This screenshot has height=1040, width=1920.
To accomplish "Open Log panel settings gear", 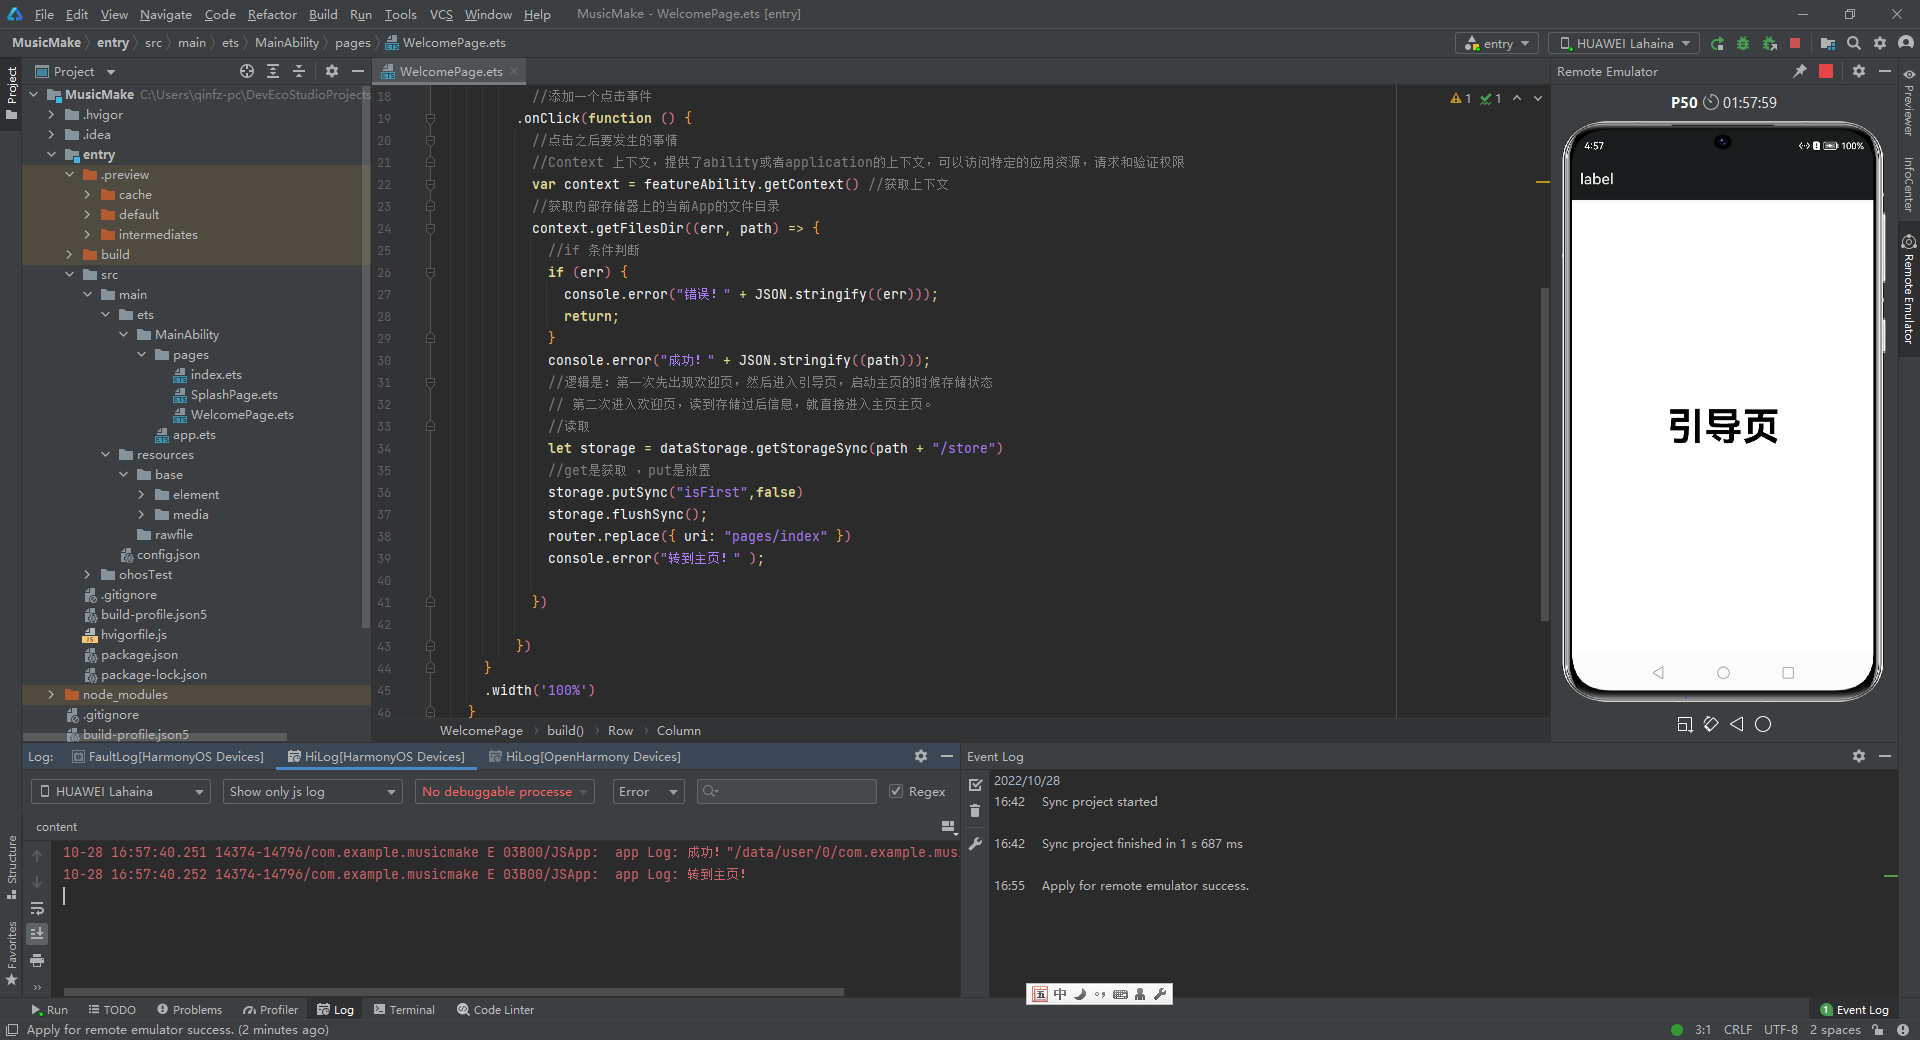I will point(921,756).
